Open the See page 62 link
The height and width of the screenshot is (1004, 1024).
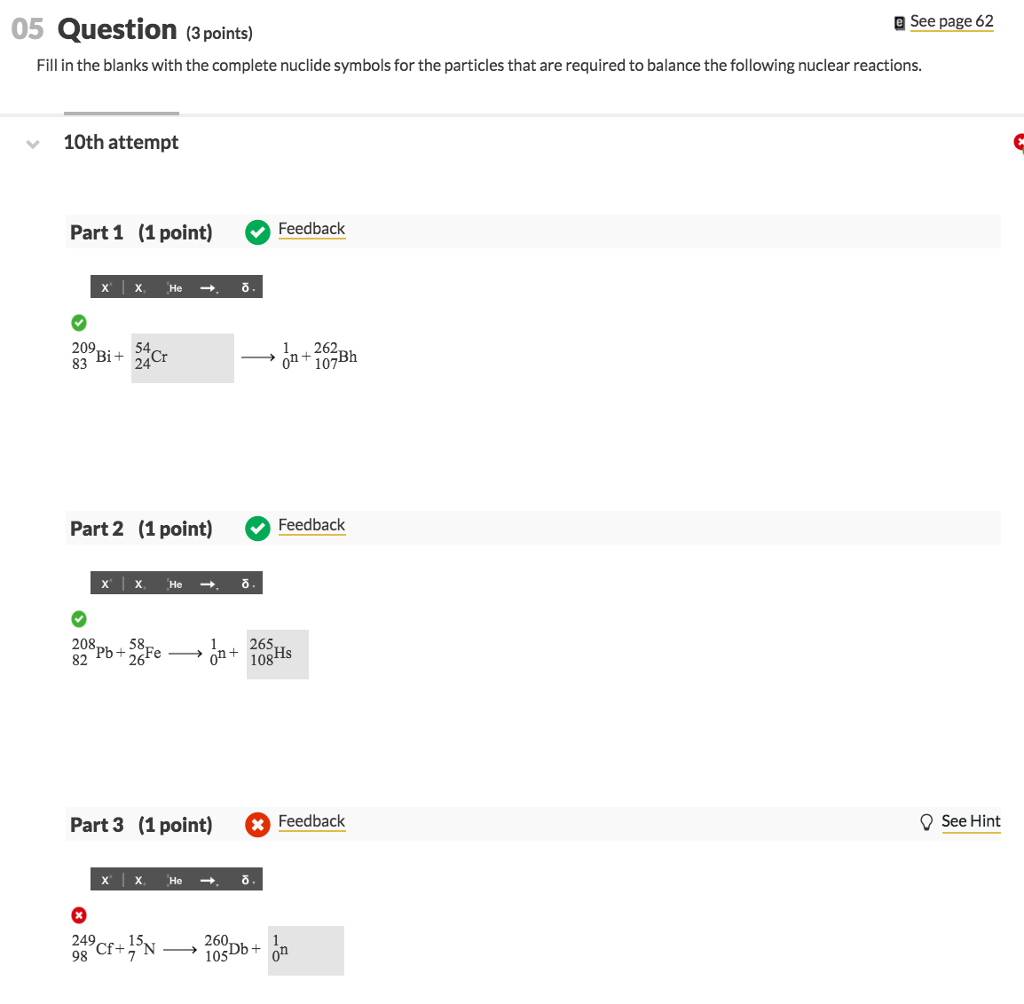(x=950, y=20)
